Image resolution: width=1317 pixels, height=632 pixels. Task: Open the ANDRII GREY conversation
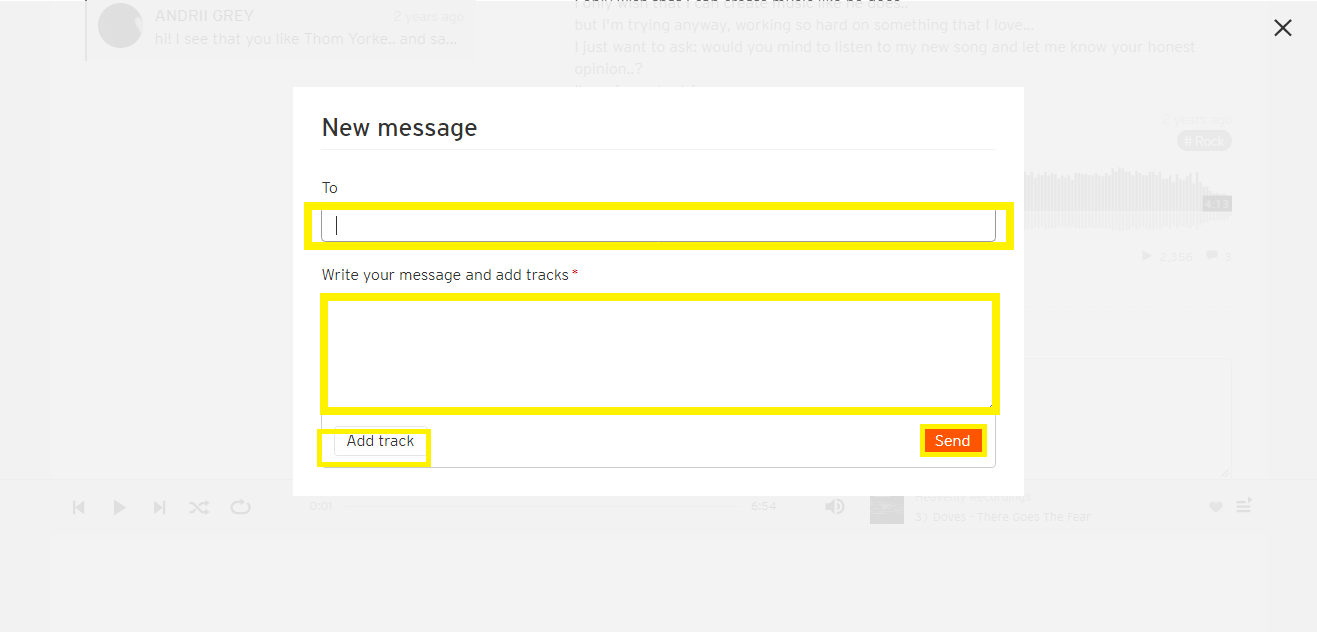[280, 28]
